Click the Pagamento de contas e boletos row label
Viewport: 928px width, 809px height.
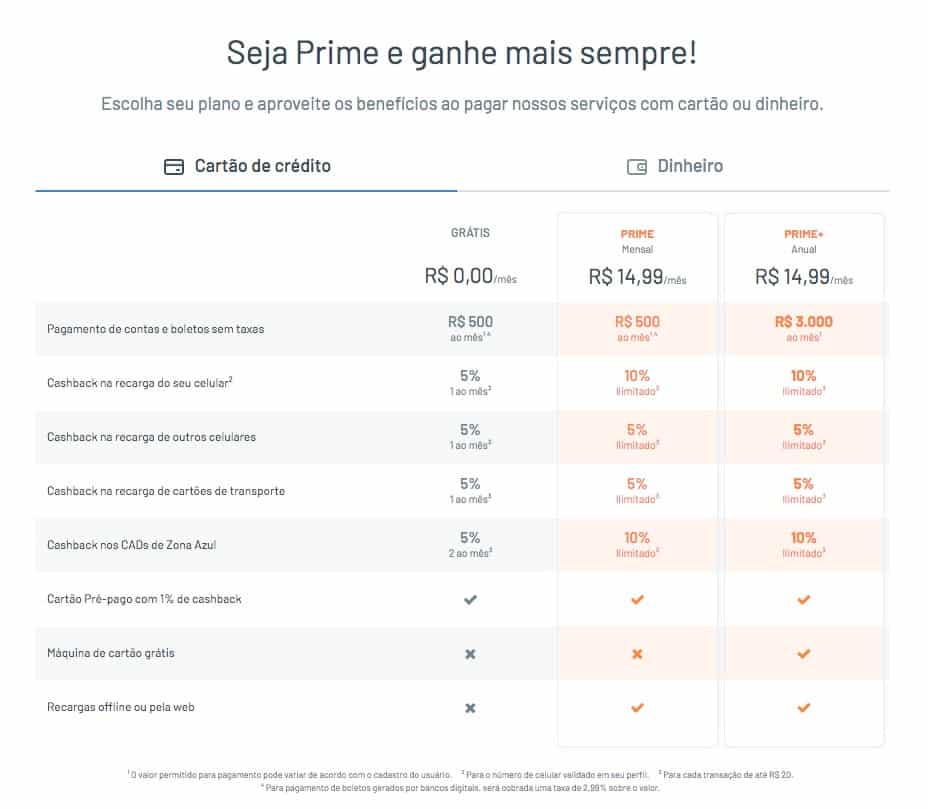(156, 329)
